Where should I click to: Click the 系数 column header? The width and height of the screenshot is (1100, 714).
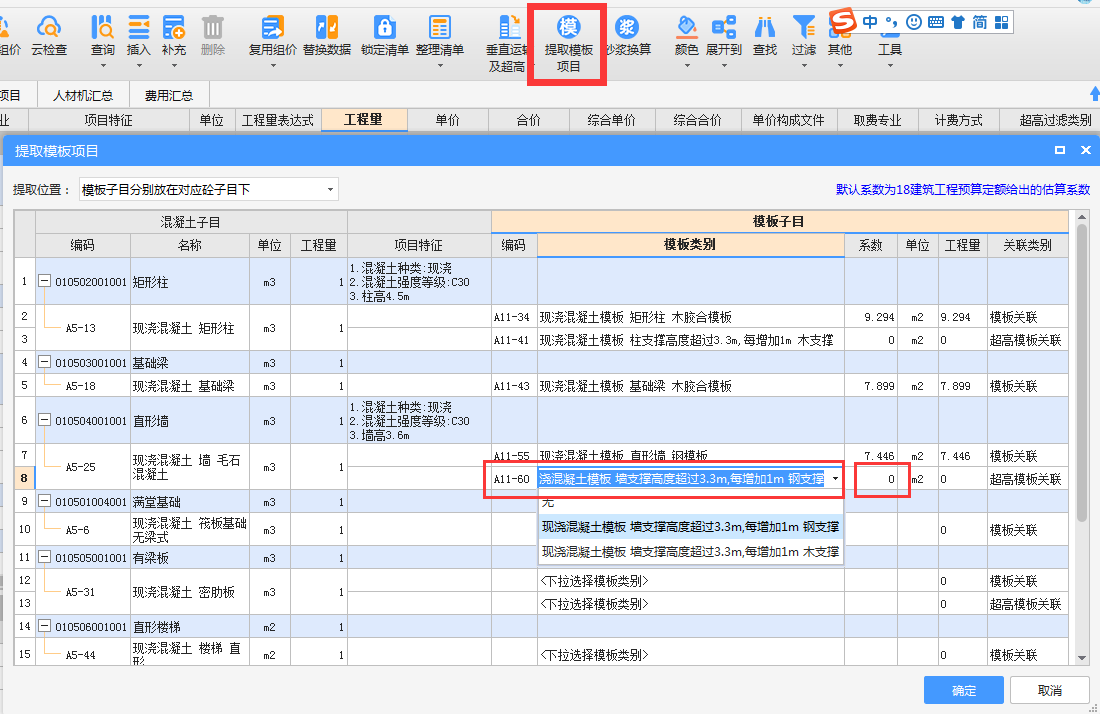coord(871,245)
